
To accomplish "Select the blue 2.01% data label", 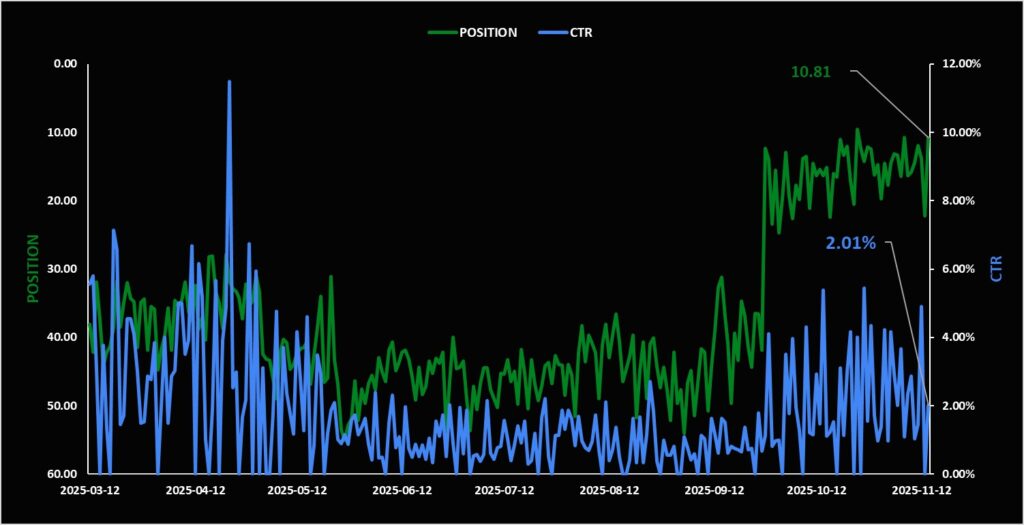I will click(850, 243).
